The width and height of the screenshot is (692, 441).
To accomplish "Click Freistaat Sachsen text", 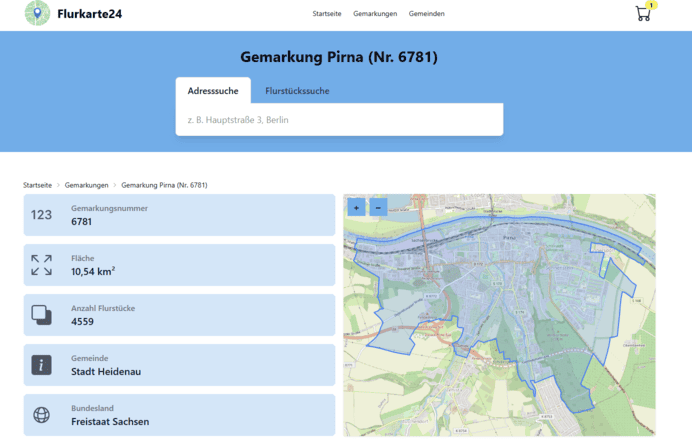I will click(110, 422).
